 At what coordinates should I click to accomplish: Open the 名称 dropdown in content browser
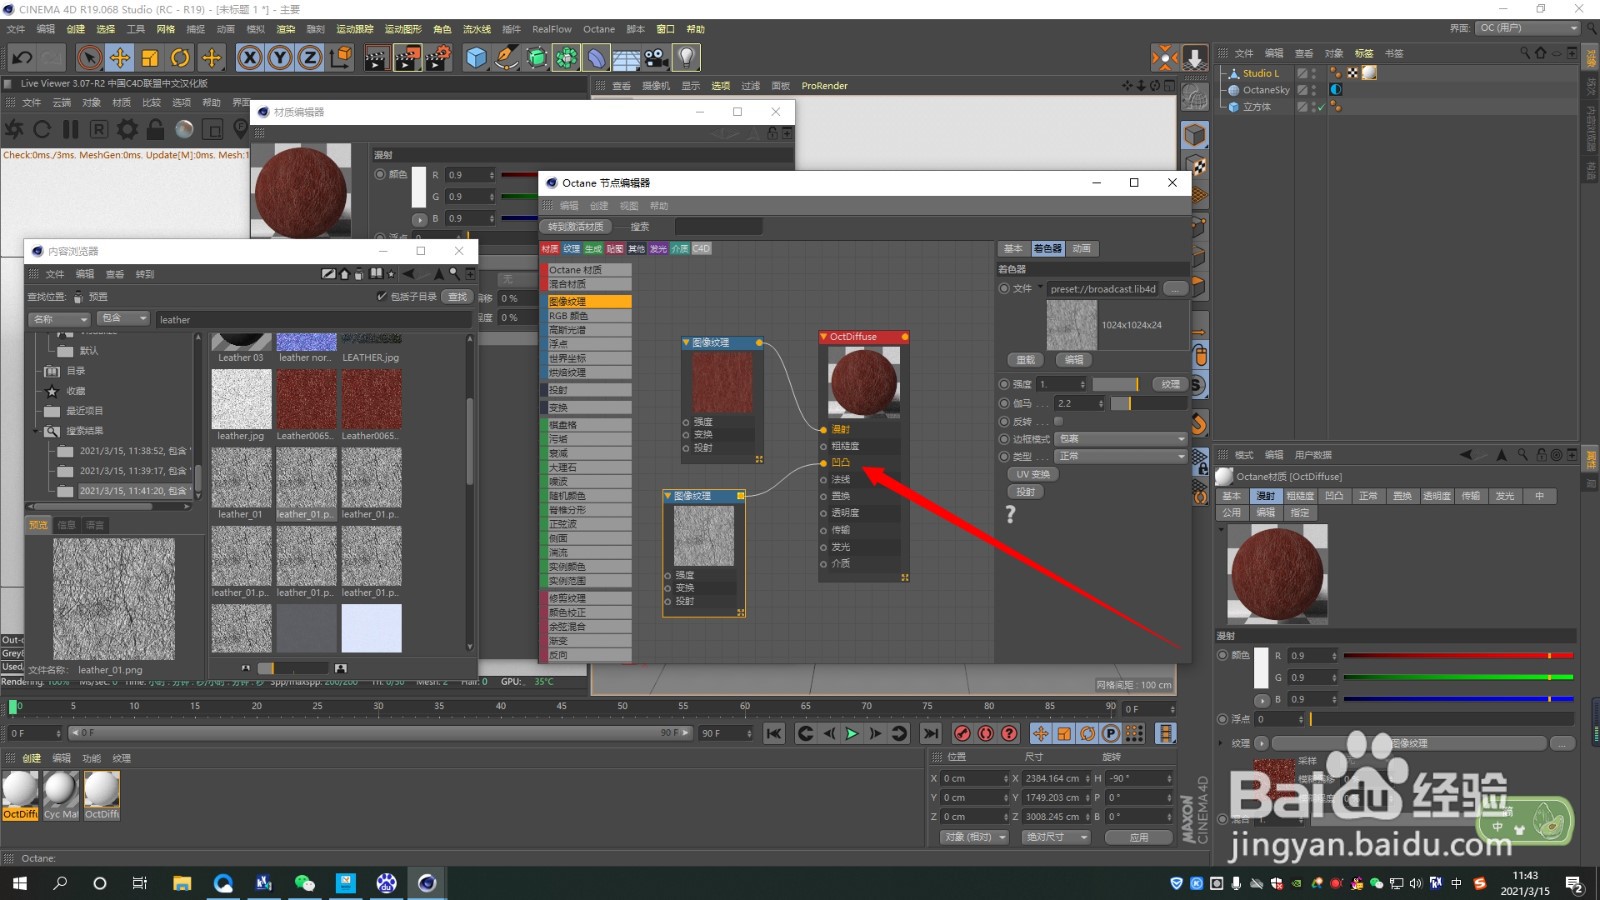pyautogui.click(x=59, y=319)
